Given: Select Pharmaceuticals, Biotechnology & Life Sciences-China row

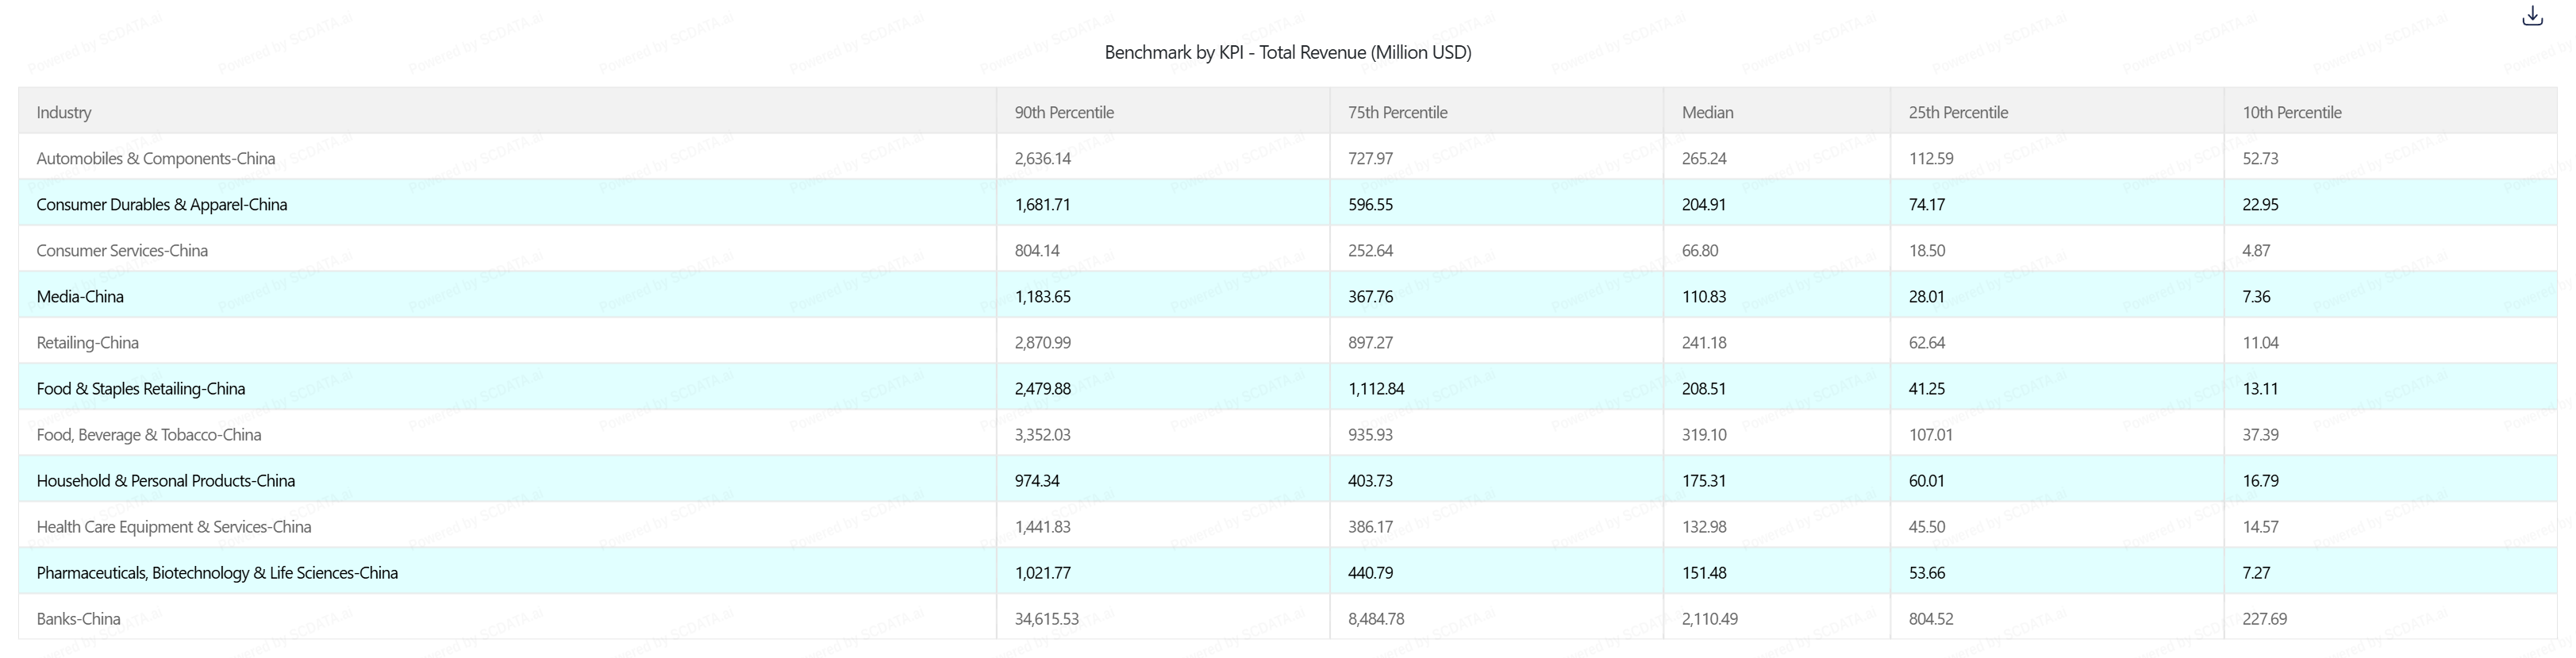Looking at the screenshot, I should pyautogui.click(x=217, y=572).
